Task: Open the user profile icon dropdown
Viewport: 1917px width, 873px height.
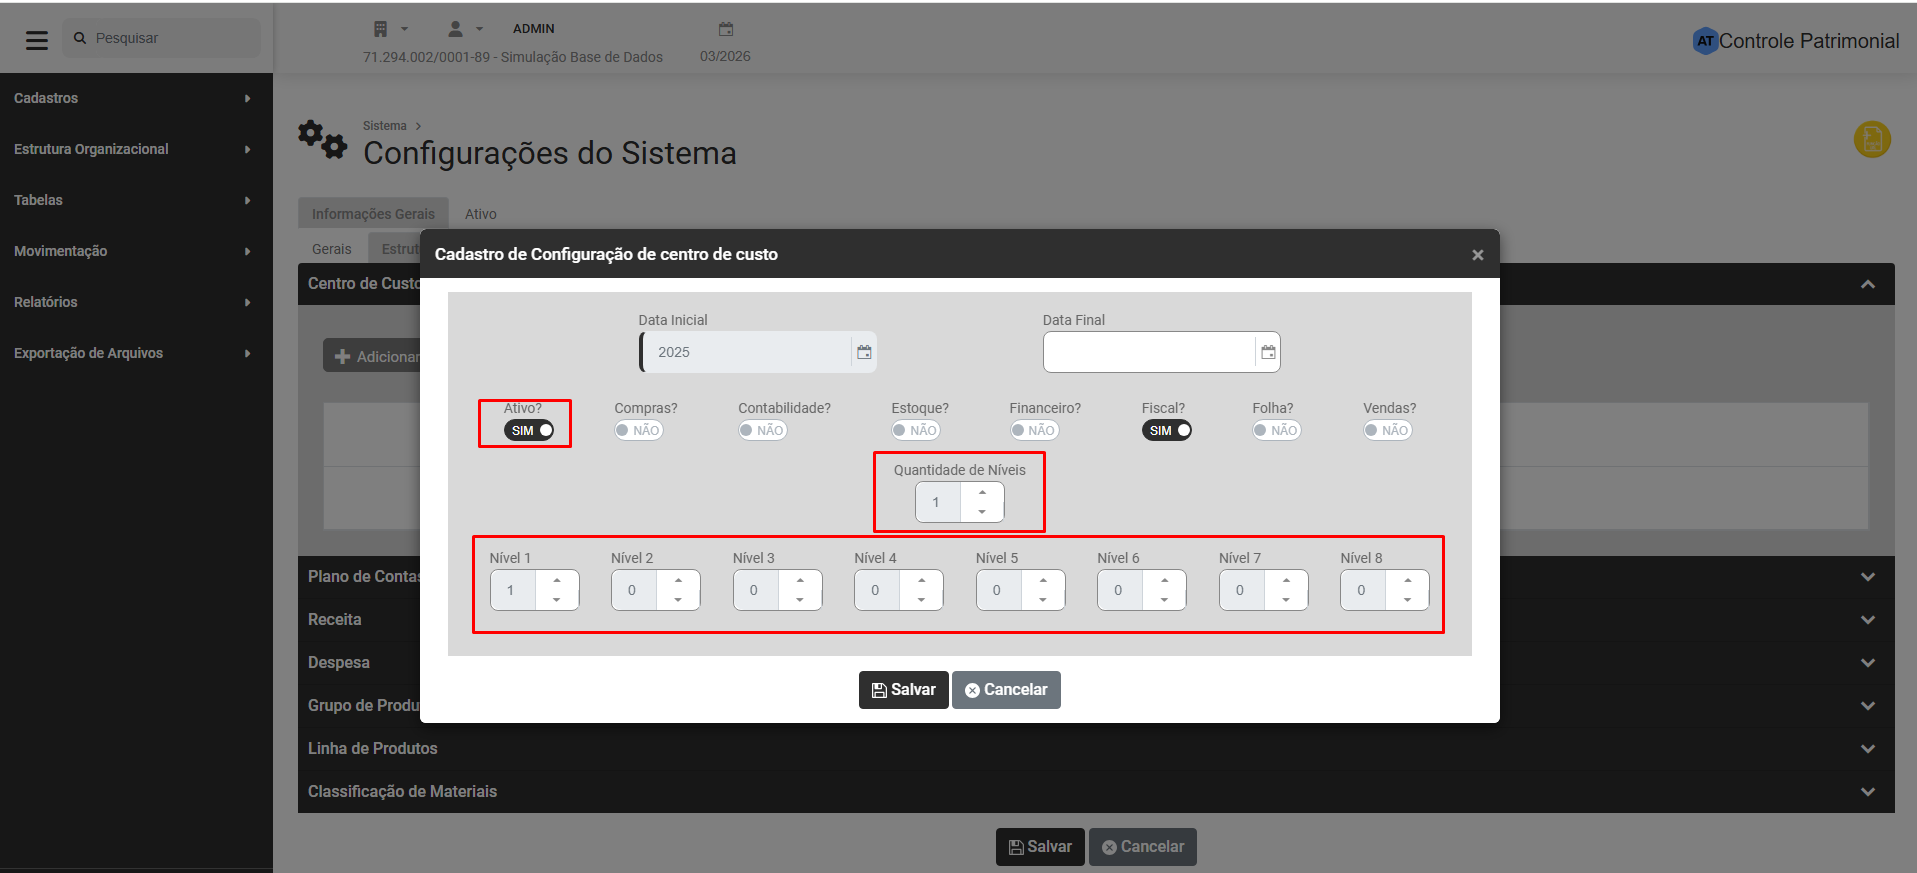Action: point(465,29)
